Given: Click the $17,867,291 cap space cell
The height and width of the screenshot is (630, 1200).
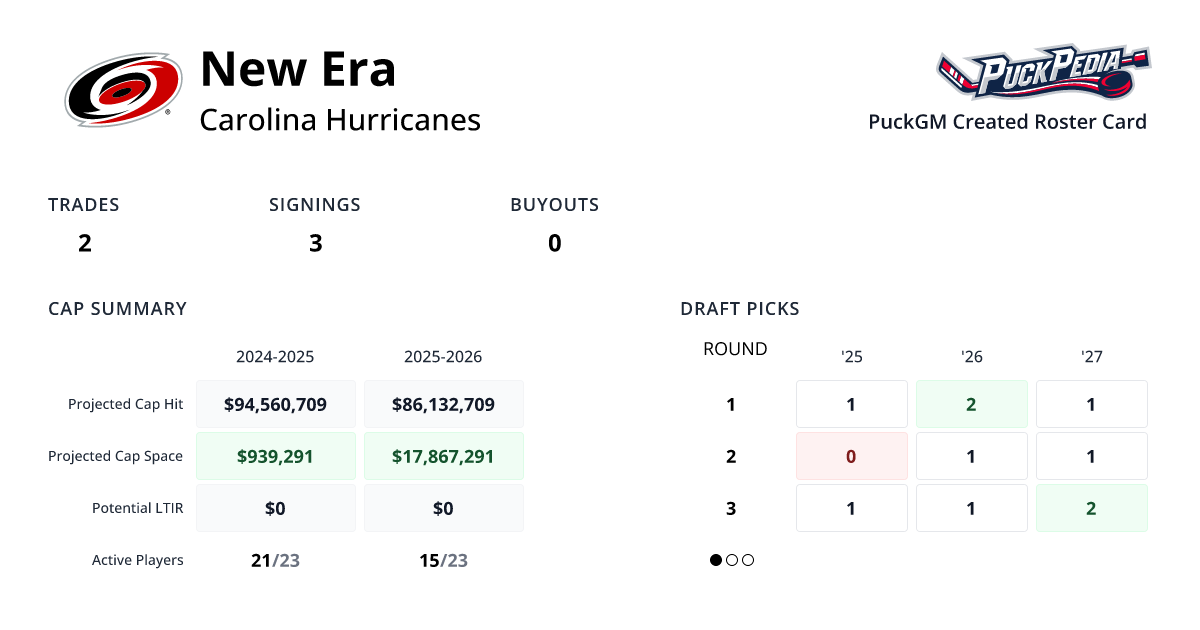Looking at the screenshot, I should (443, 456).
